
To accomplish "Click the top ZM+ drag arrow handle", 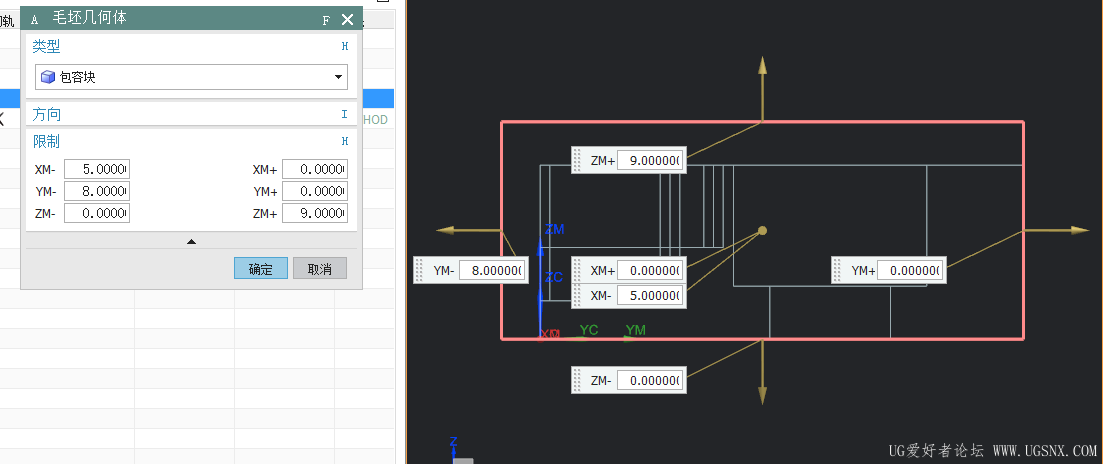I will click(x=762, y=68).
